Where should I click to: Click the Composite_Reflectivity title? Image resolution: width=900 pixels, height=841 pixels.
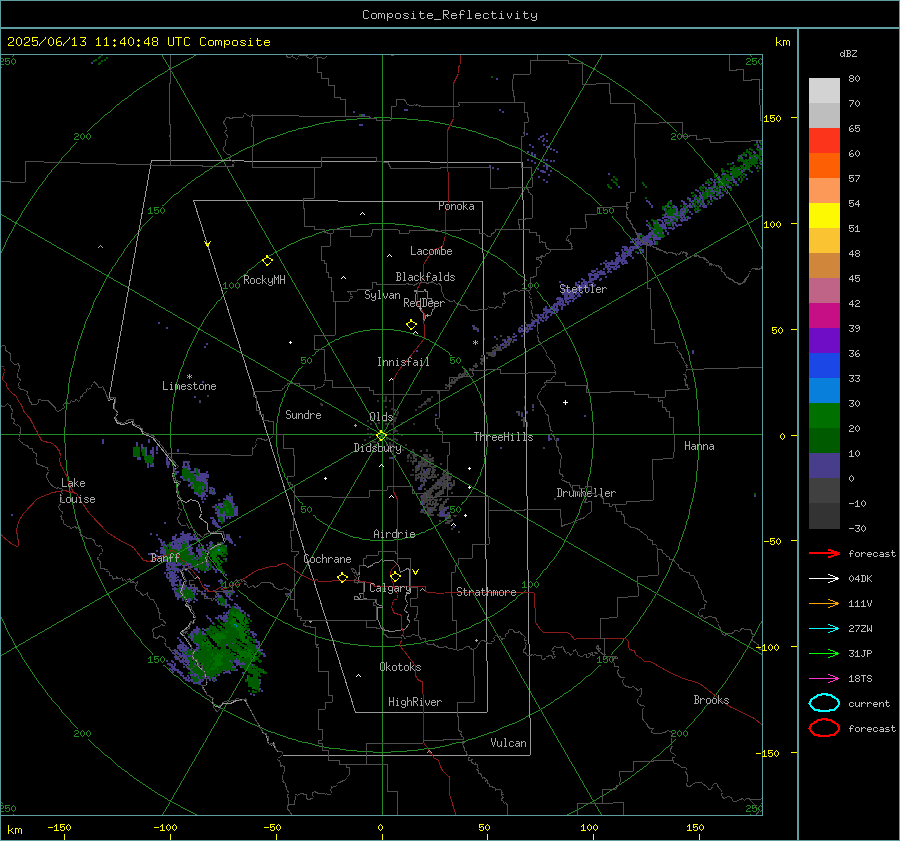click(x=450, y=15)
